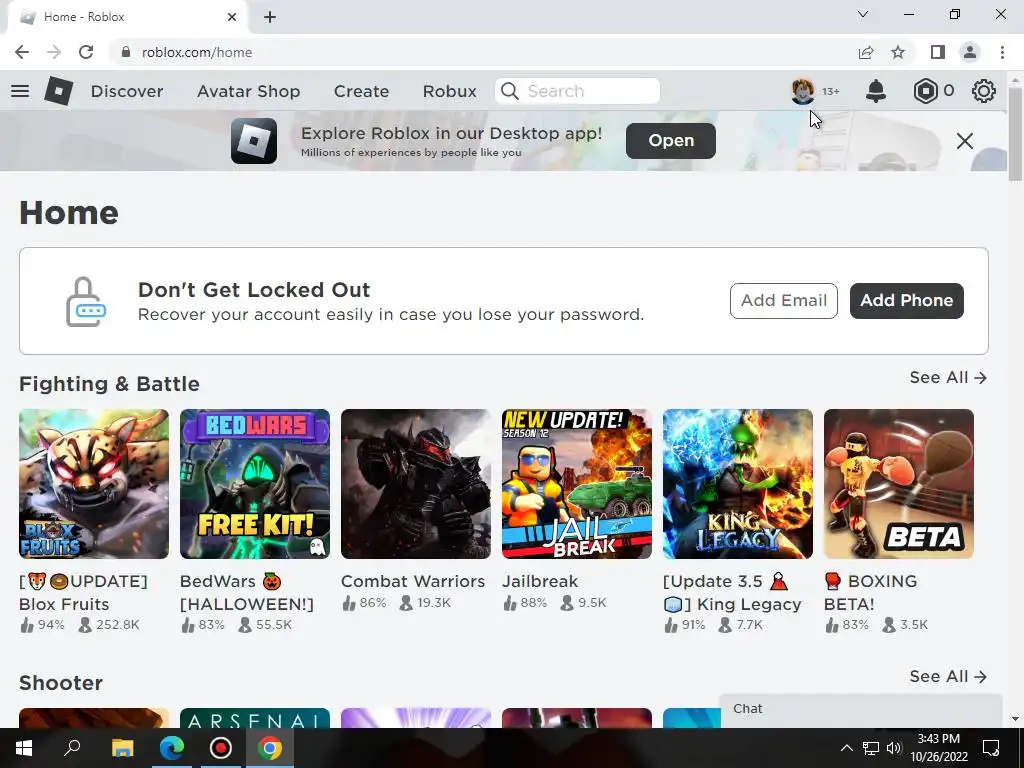
Task: Open the Discover menu
Action: 127,91
